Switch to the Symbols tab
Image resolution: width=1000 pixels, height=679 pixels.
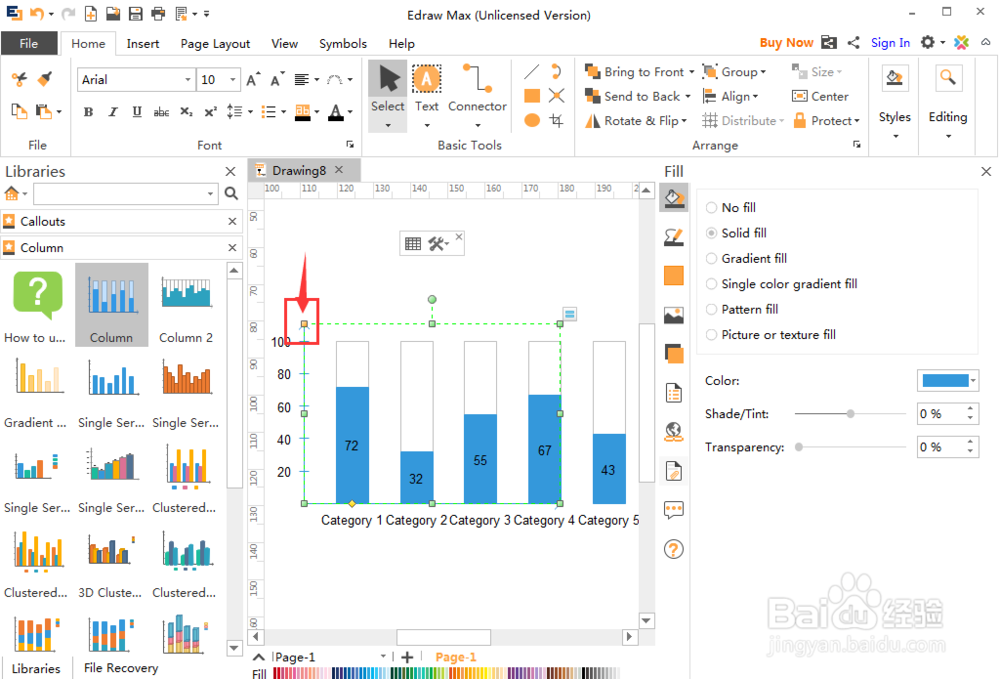click(343, 43)
